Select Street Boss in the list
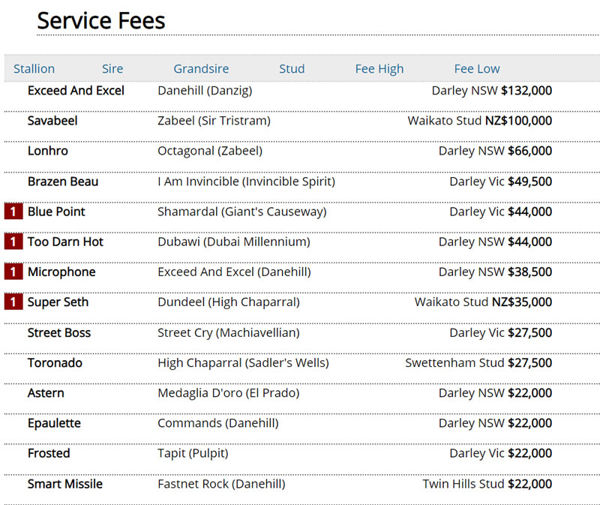The image size is (600, 505). pyautogui.click(x=59, y=333)
